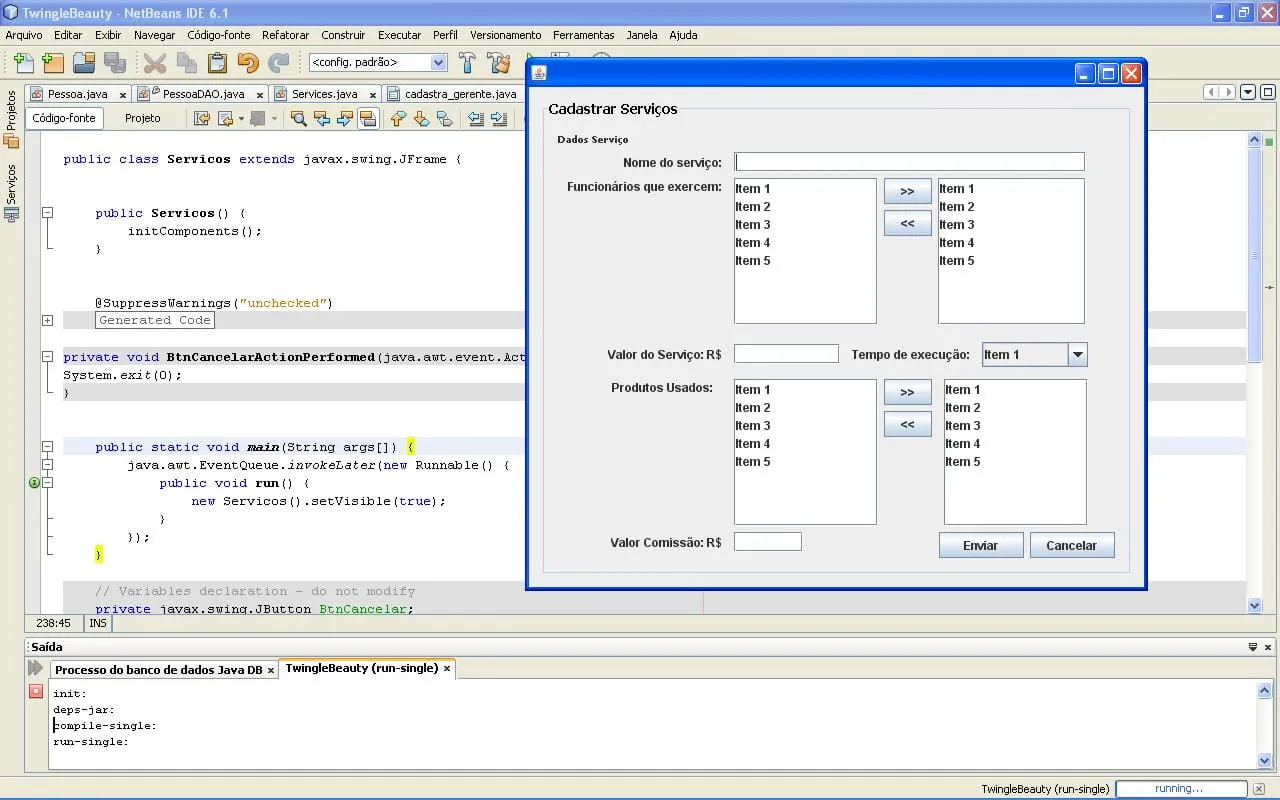Click the Paste clipboard icon

tap(217, 63)
